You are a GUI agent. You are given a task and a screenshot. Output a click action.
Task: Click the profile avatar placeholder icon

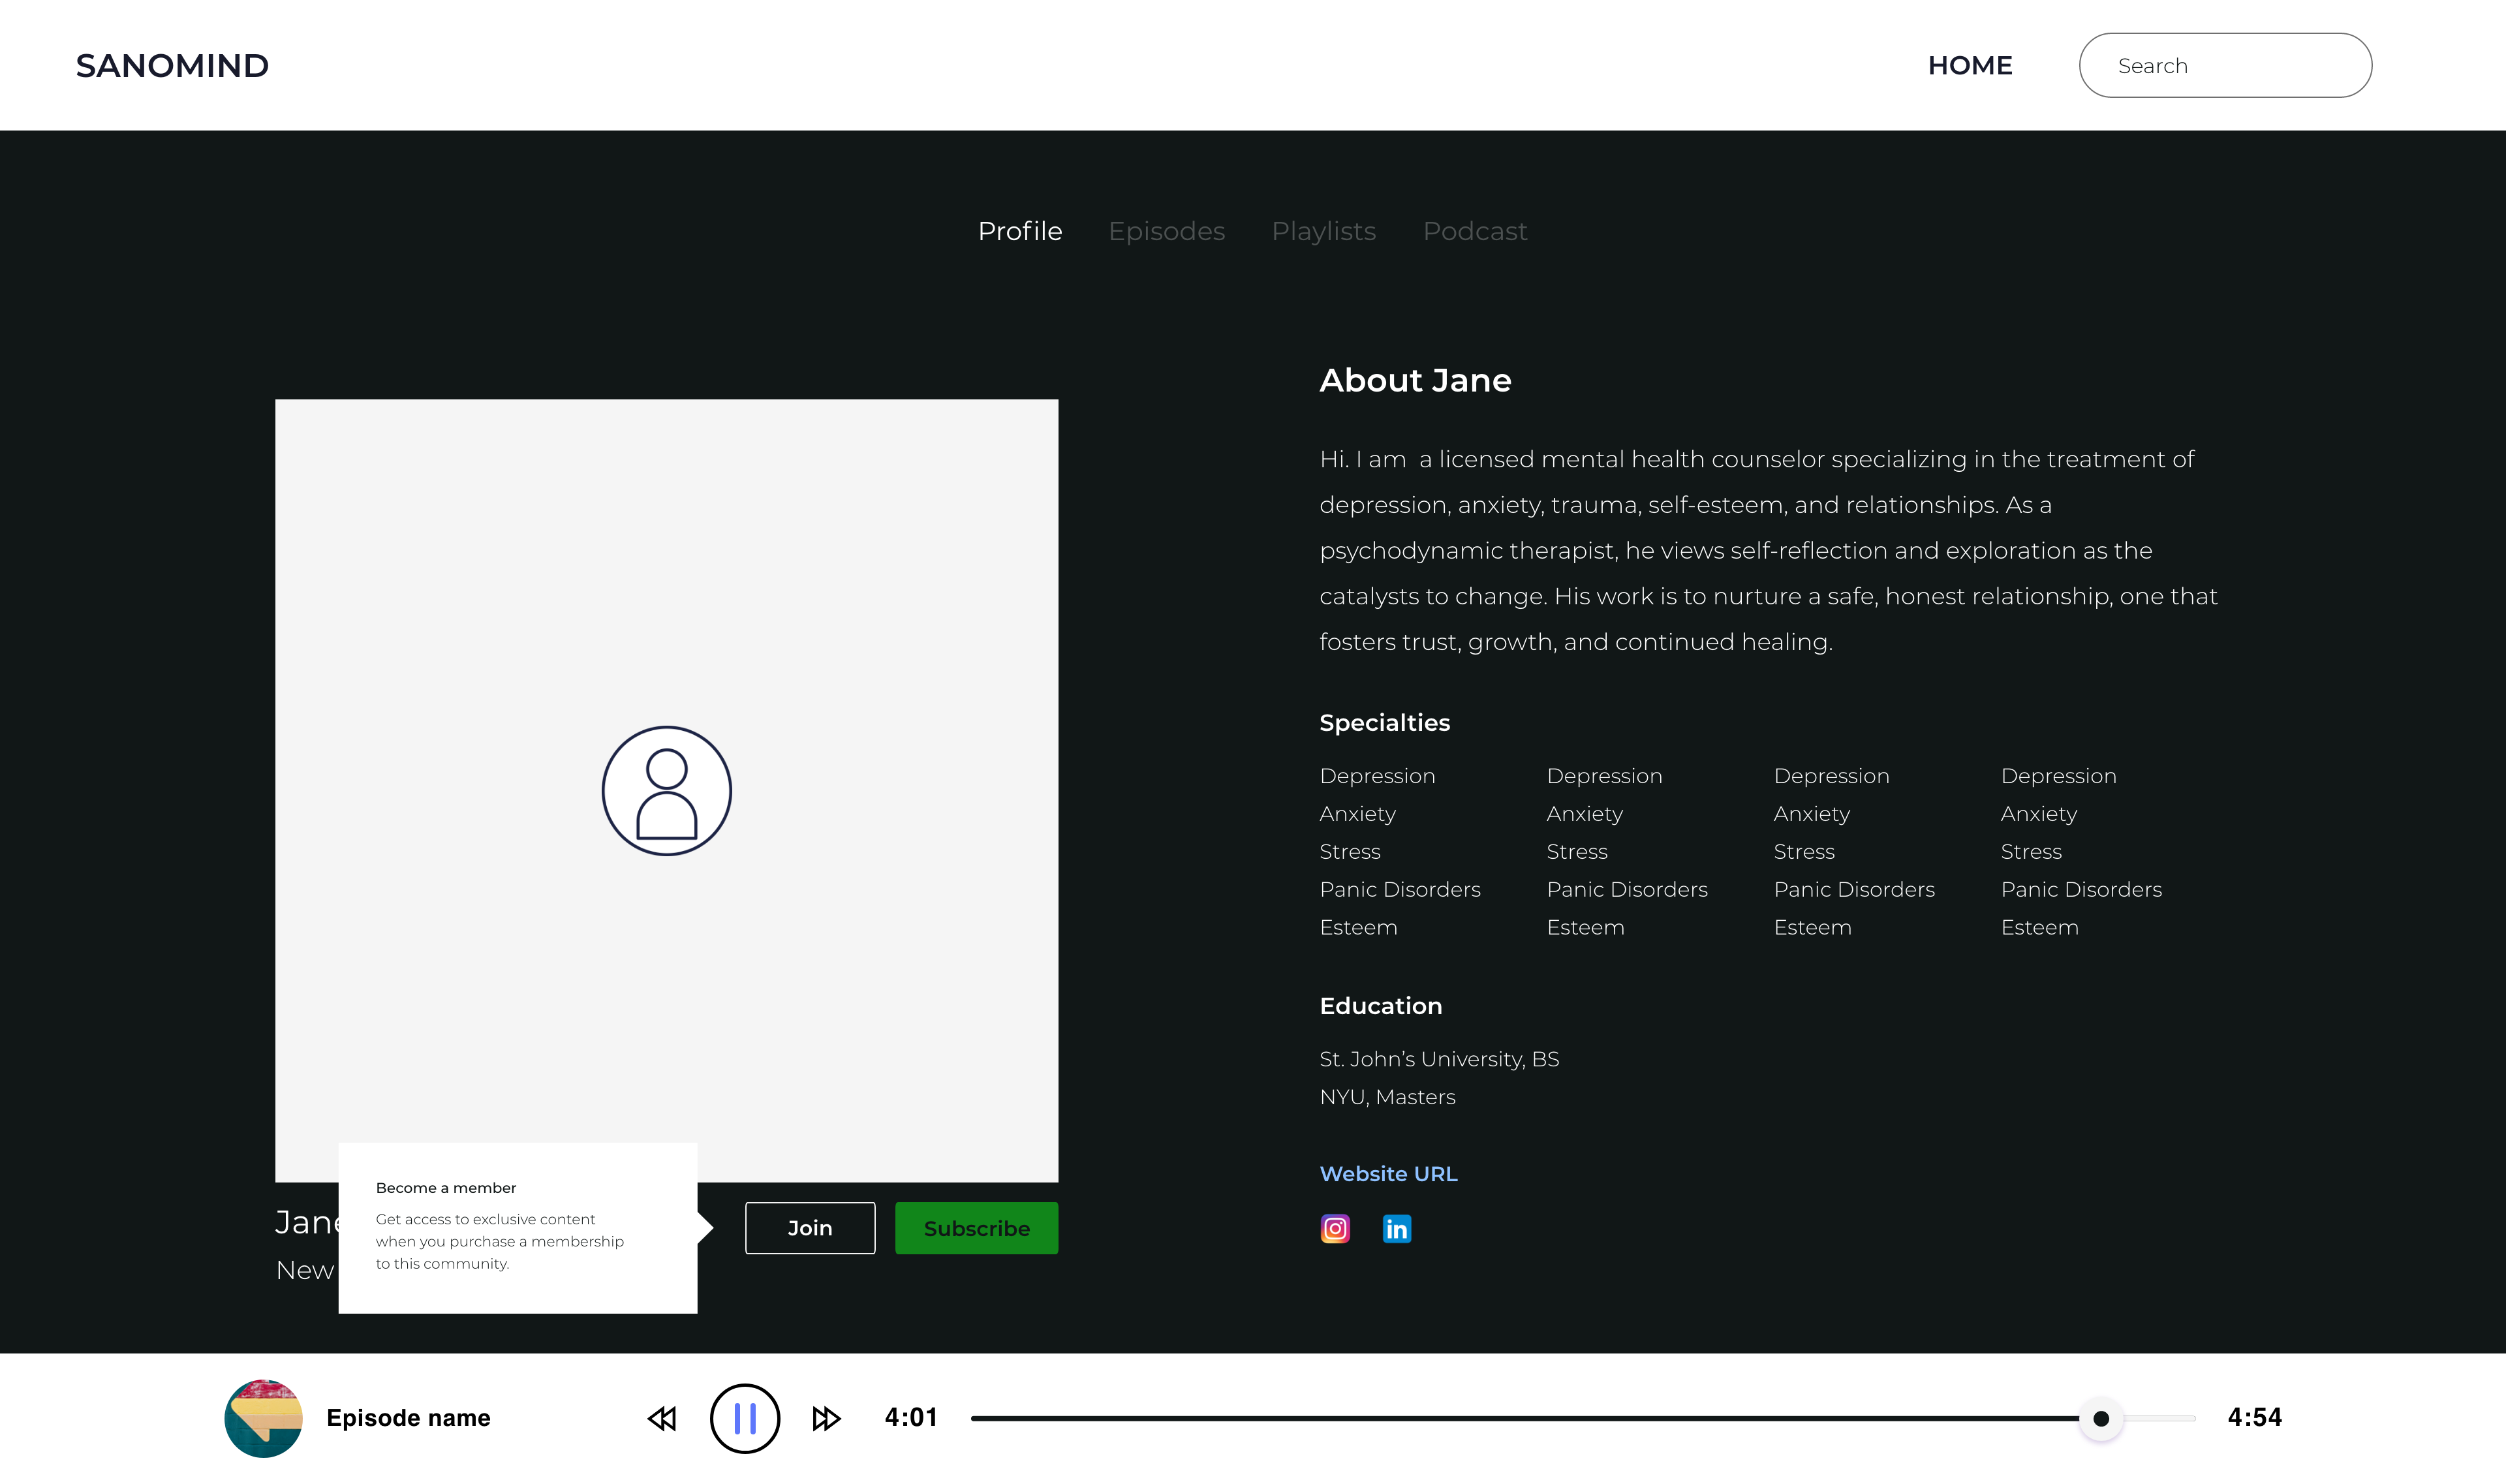[x=666, y=790]
